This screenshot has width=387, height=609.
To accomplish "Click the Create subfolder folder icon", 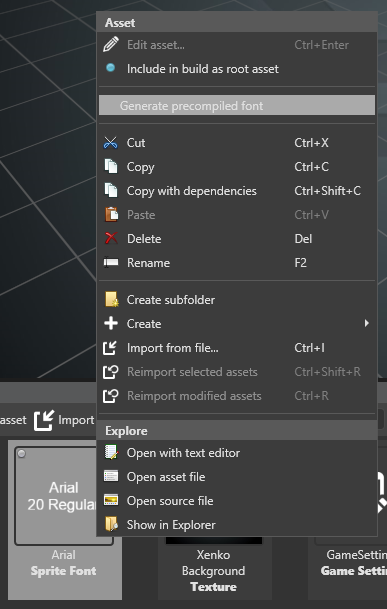I will tap(112, 299).
